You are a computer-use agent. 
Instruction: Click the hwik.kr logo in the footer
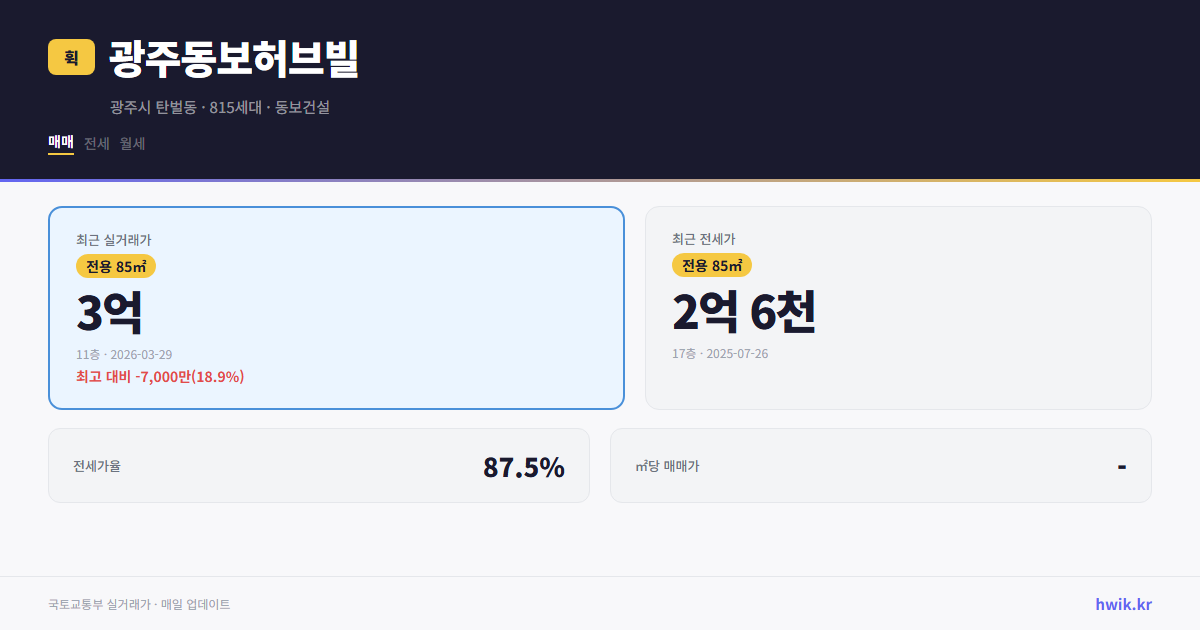[x=1123, y=603]
